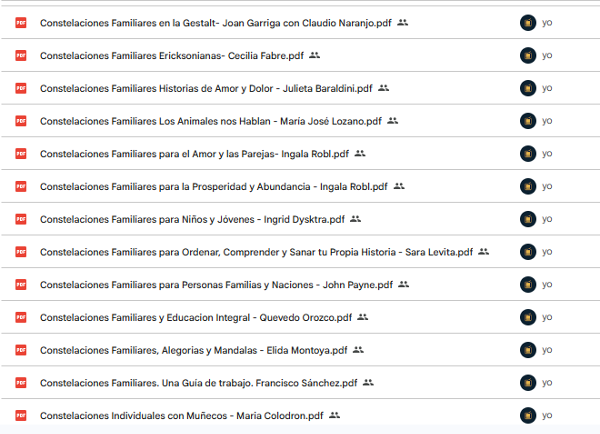Click the PDF icon for Elida Montoya file
The image size is (600, 434).
click(21, 350)
